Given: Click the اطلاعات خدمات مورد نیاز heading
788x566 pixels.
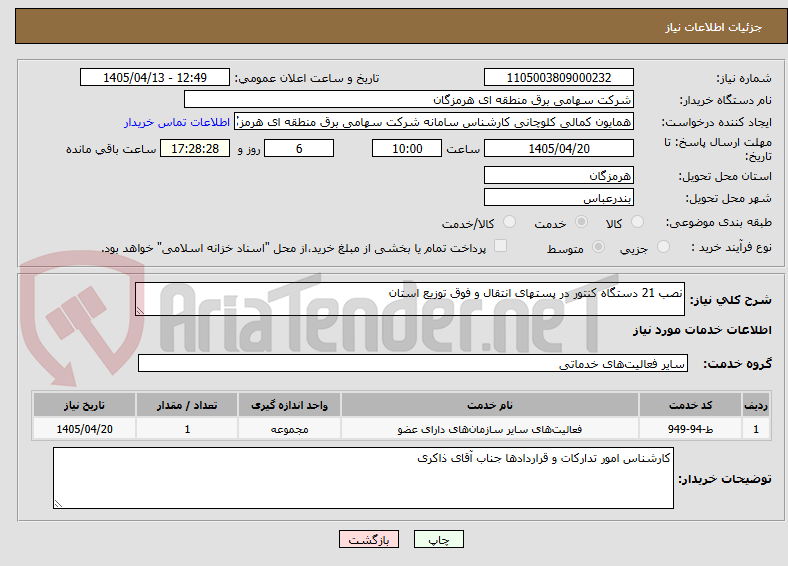Looking at the screenshot, I should click(702, 330).
